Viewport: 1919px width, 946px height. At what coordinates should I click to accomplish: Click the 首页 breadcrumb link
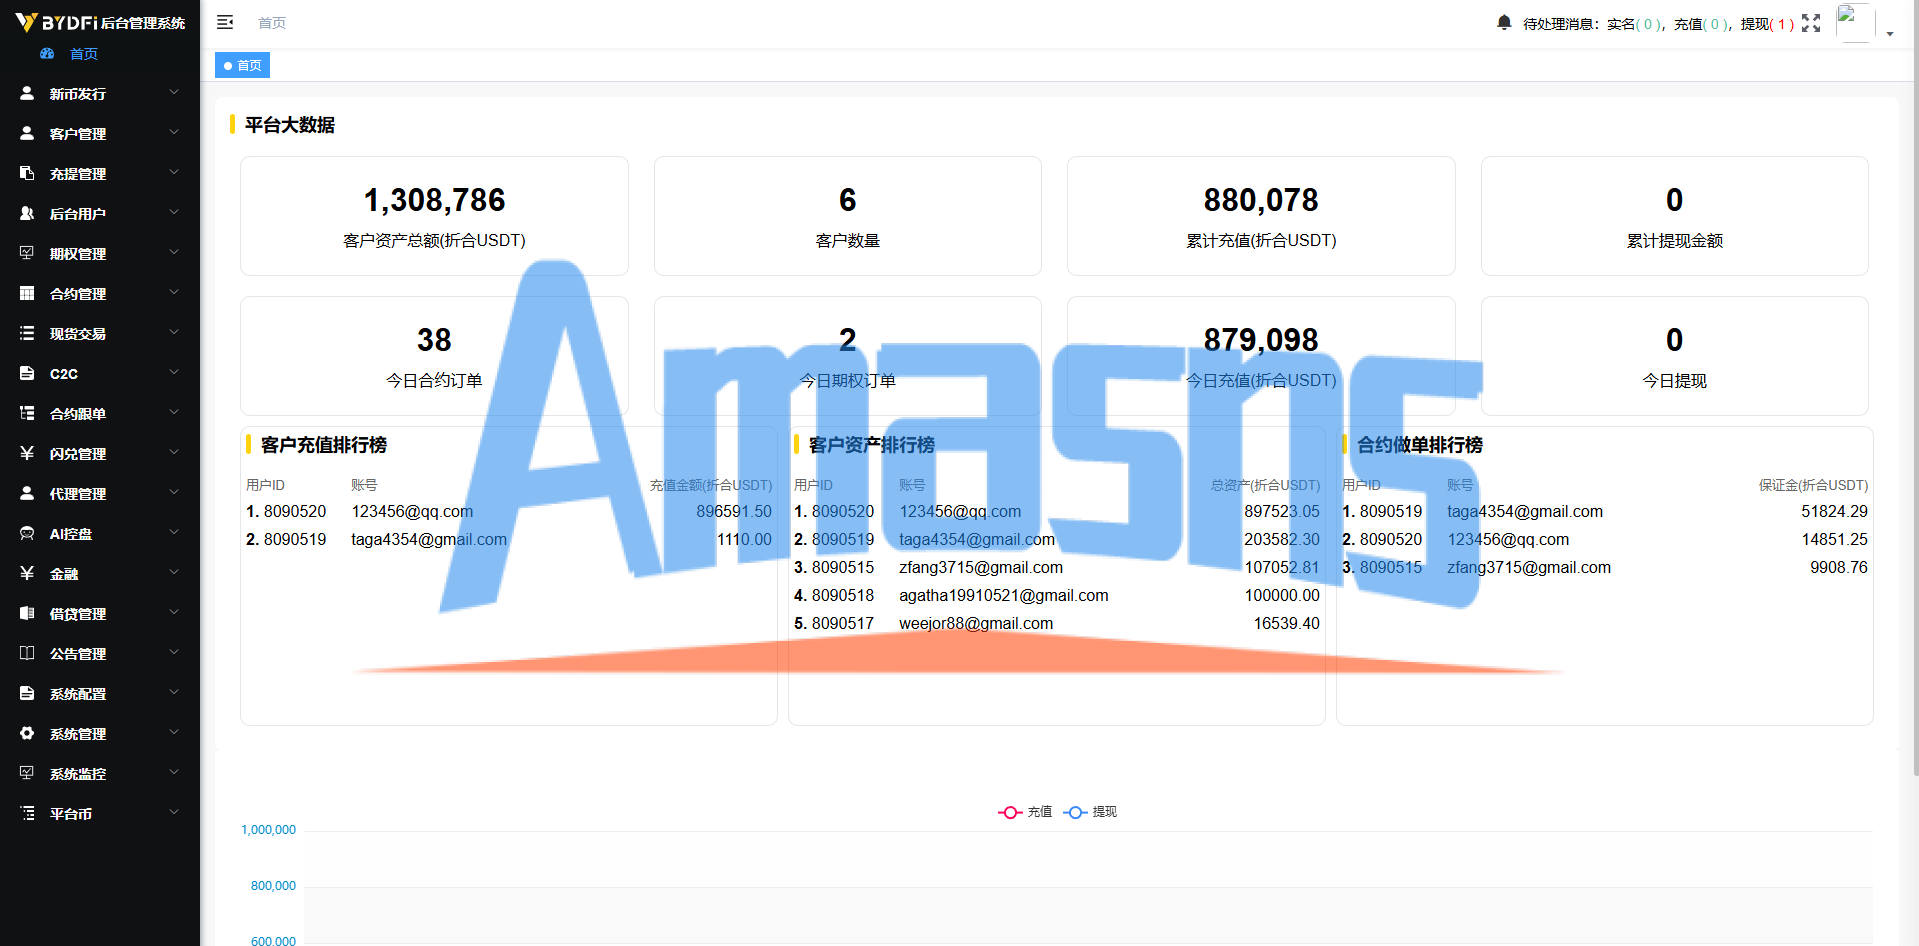[x=272, y=23]
